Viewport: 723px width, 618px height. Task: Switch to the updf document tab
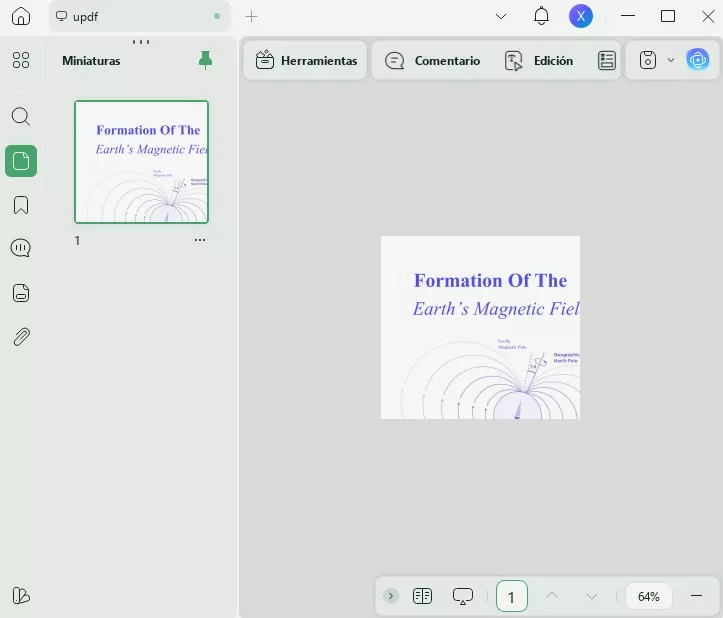tap(140, 17)
